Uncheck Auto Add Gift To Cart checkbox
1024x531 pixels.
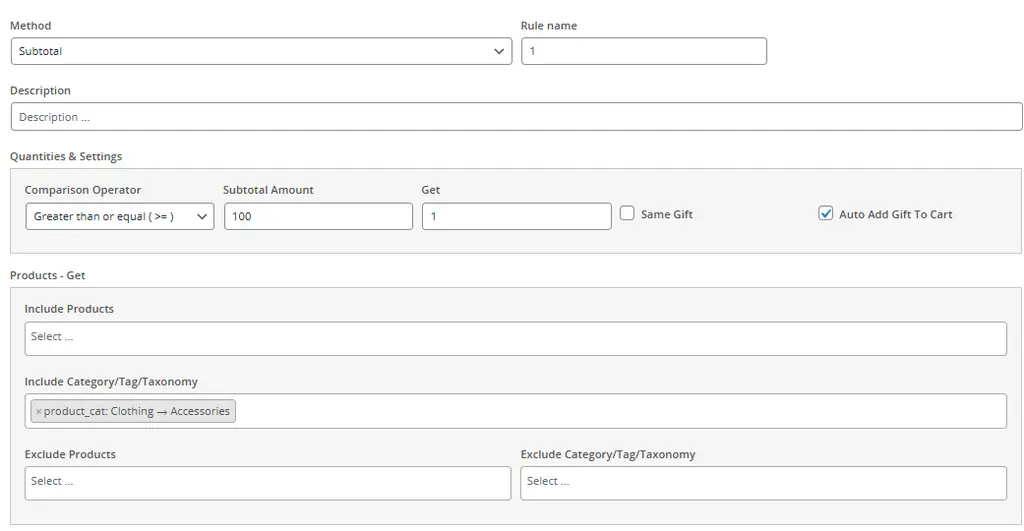[x=825, y=213]
